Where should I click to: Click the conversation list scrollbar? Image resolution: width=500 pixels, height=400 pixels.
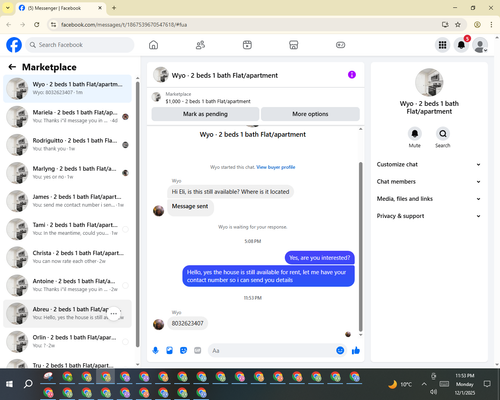[x=138, y=213]
